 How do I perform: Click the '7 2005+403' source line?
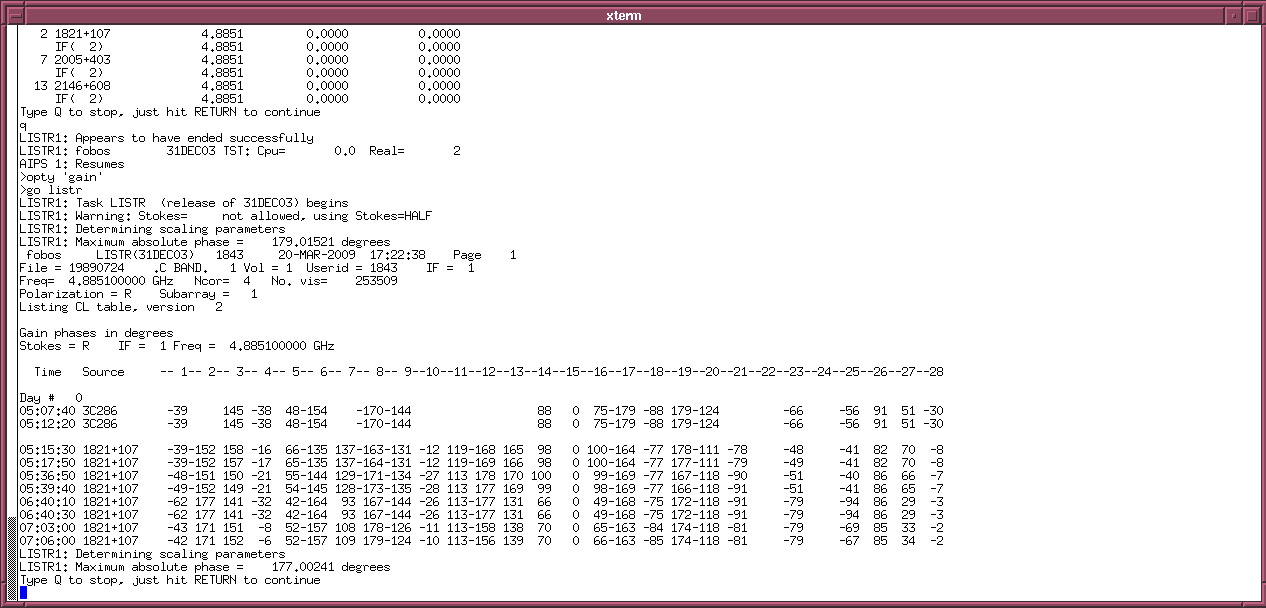[250, 59]
